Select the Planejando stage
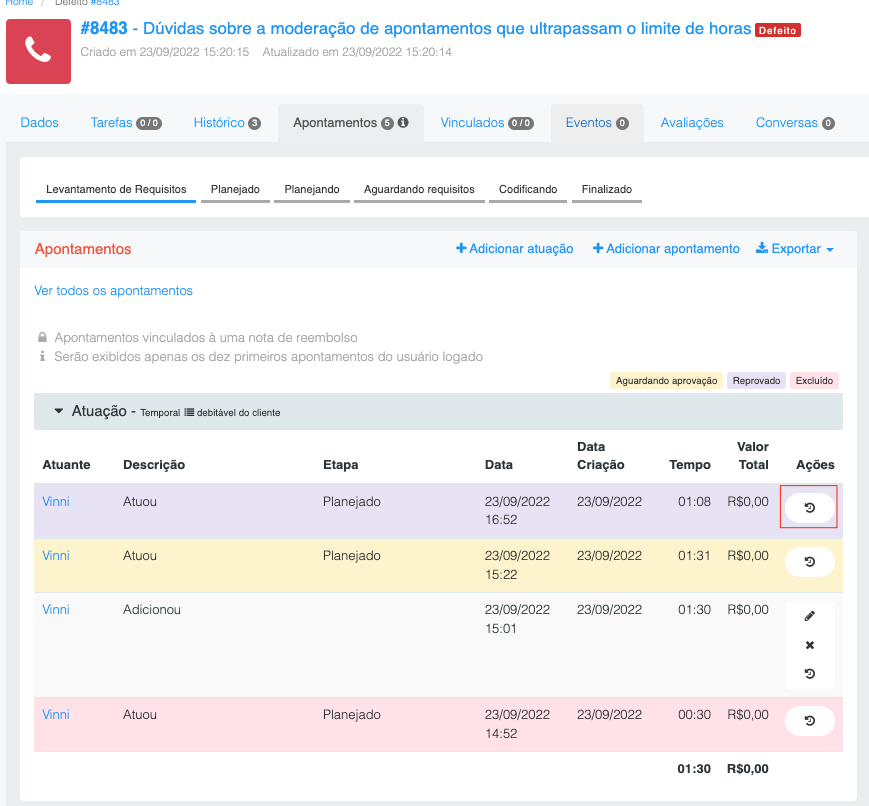 (311, 190)
